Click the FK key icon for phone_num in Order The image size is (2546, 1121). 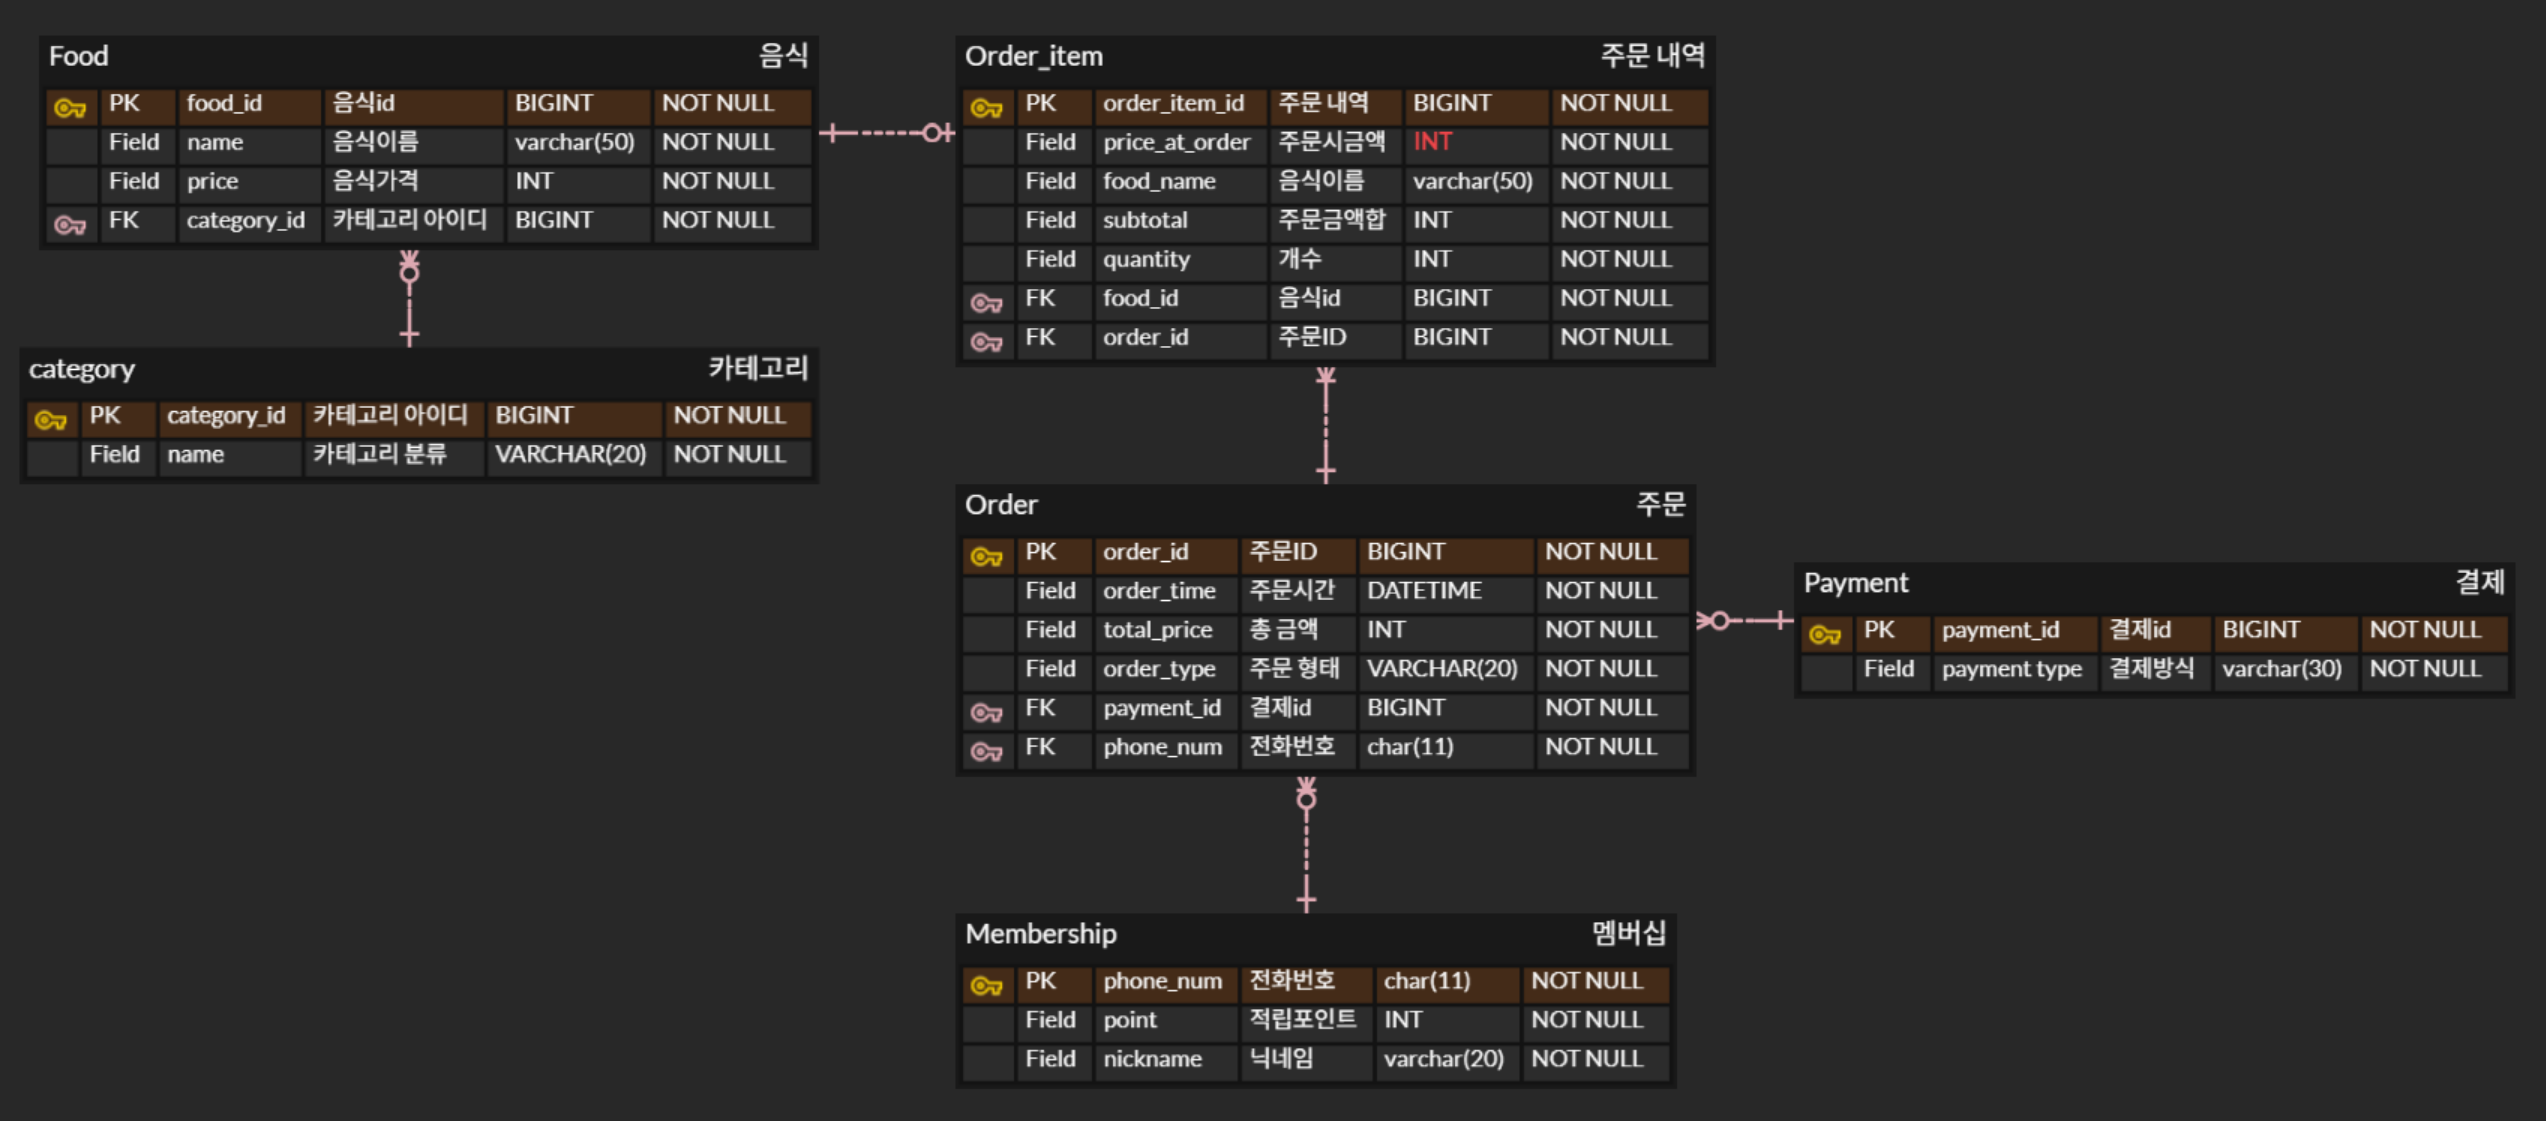click(x=986, y=751)
